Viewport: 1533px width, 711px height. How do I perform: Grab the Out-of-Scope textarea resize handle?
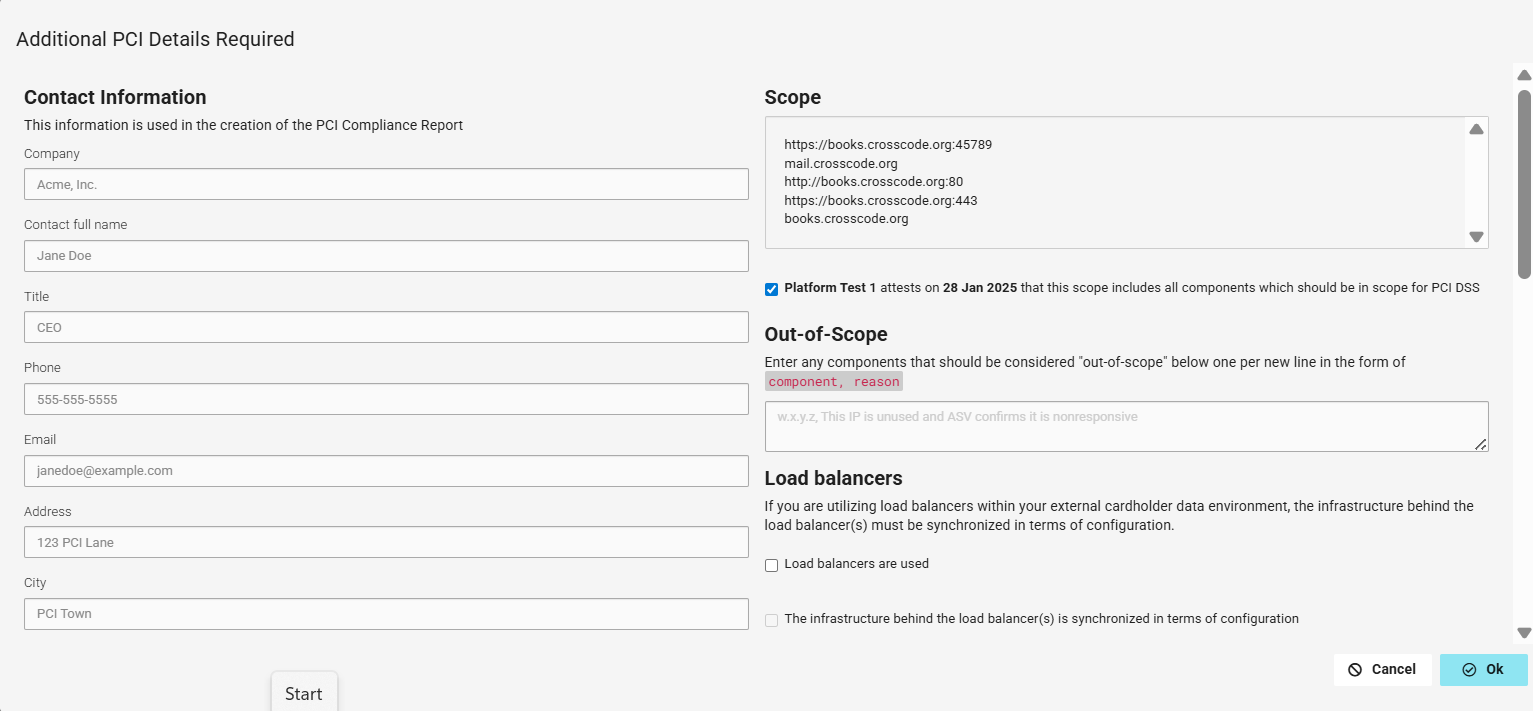[x=1481, y=444]
